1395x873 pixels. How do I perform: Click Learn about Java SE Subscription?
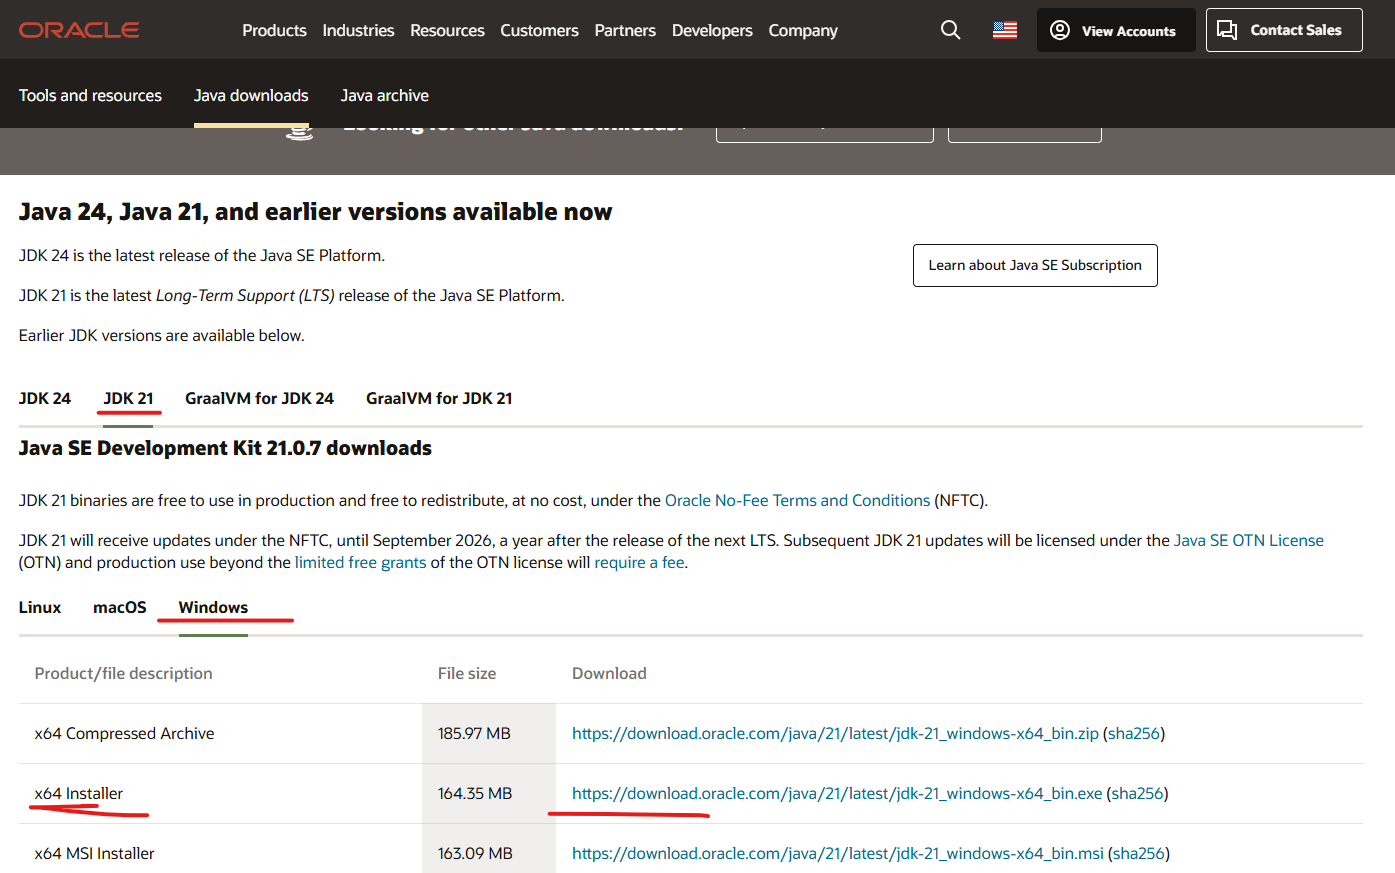pyautogui.click(x=1035, y=265)
